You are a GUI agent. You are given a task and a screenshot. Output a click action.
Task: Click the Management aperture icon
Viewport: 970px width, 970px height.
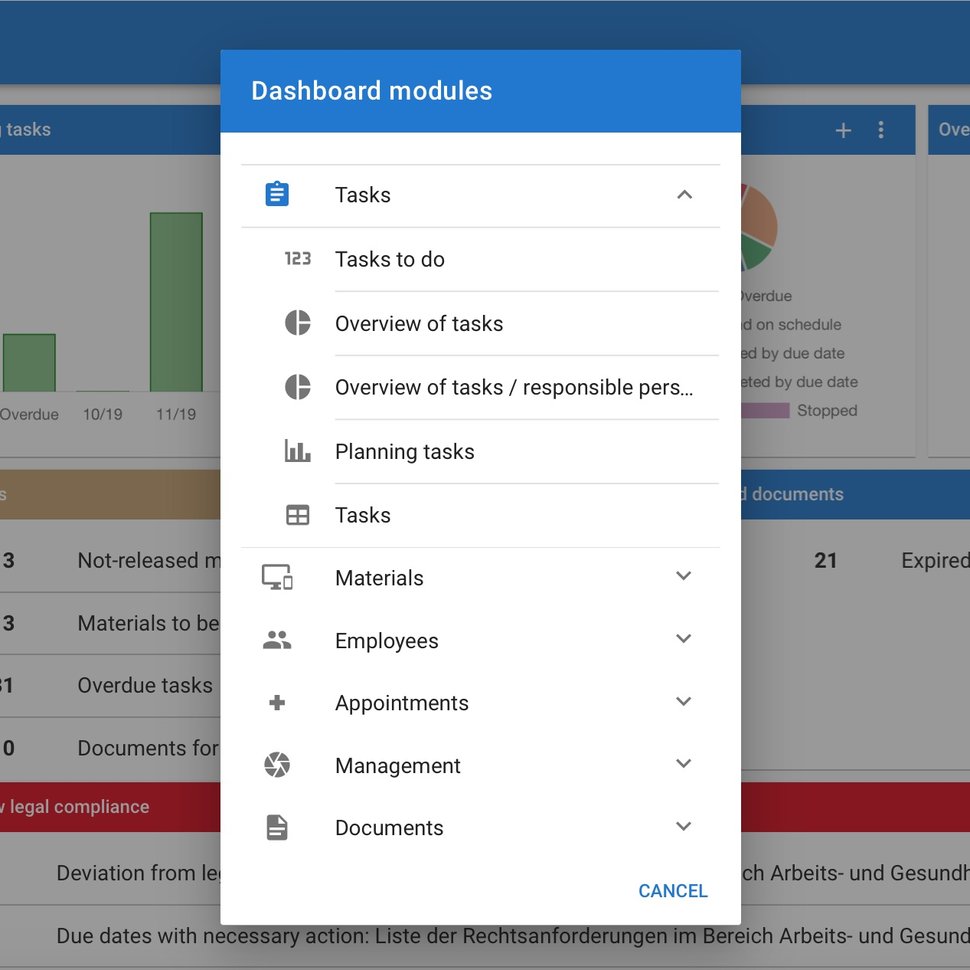pyautogui.click(x=277, y=765)
